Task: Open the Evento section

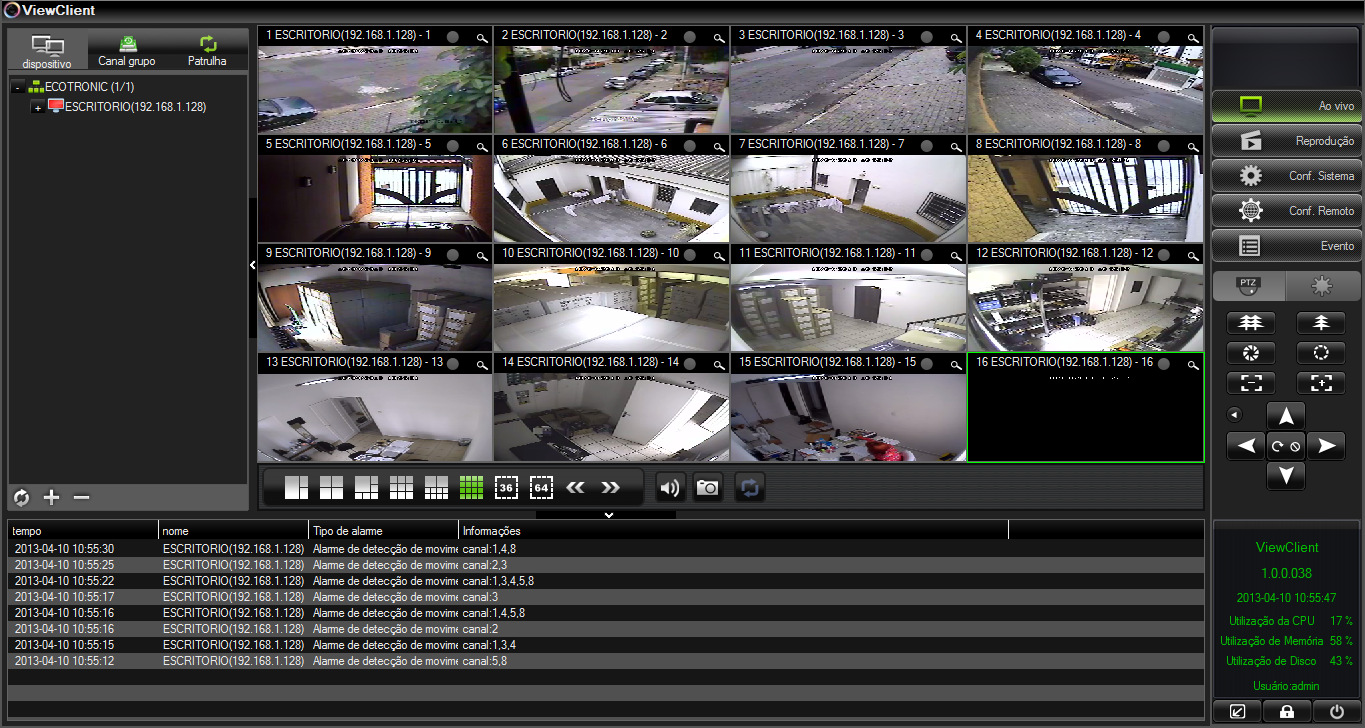Action: coord(1286,246)
